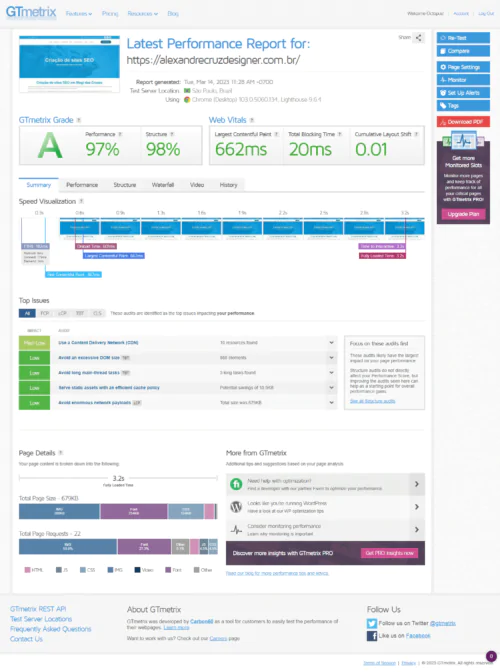This screenshot has height=672, width=500.
Task: Open help icon beside Page Details
Action: [x=61, y=453]
